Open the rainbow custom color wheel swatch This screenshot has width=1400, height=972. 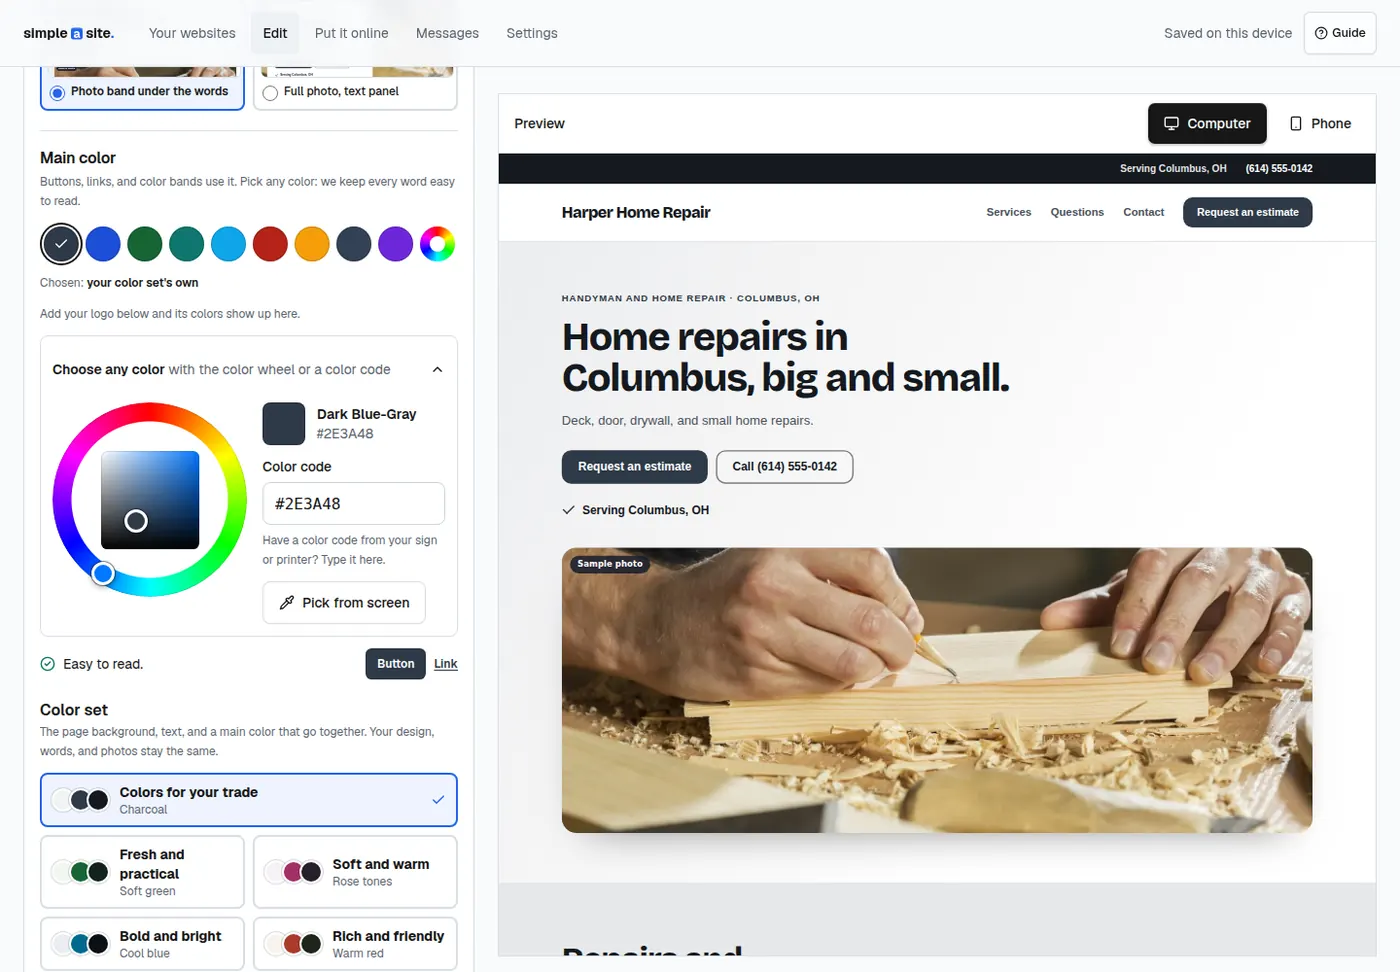click(437, 244)
